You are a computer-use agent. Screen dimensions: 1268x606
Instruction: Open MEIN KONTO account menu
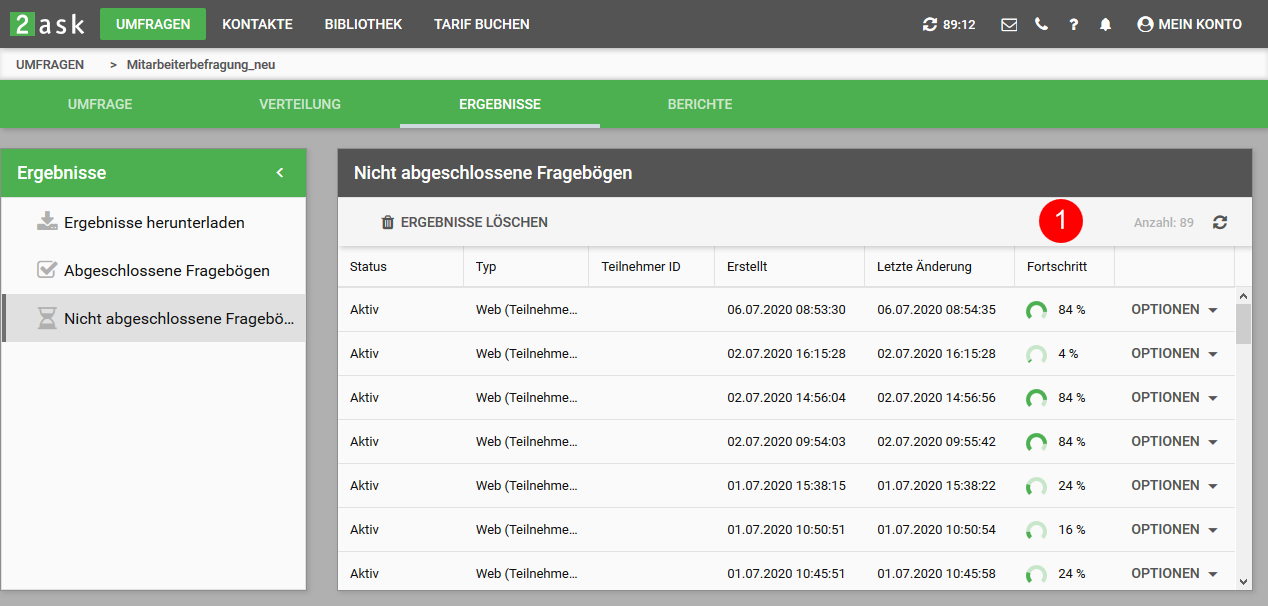tap(1189, 24)
